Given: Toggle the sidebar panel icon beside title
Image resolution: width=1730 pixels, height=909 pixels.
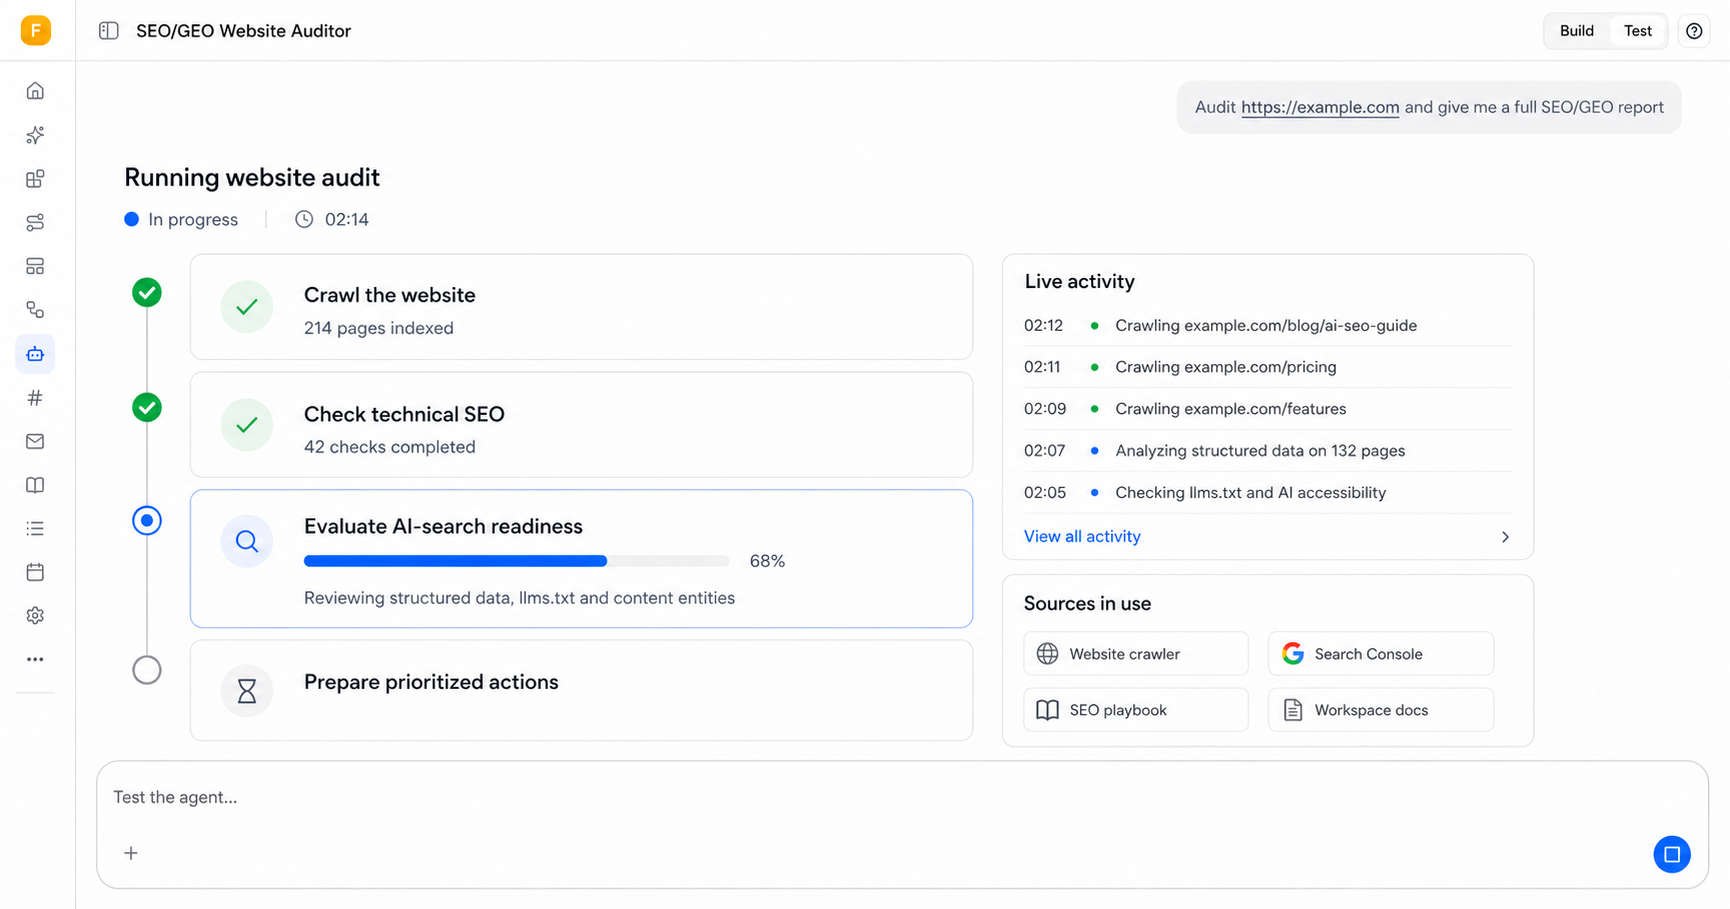Looking at the screenshot, I should click(109, 31).
